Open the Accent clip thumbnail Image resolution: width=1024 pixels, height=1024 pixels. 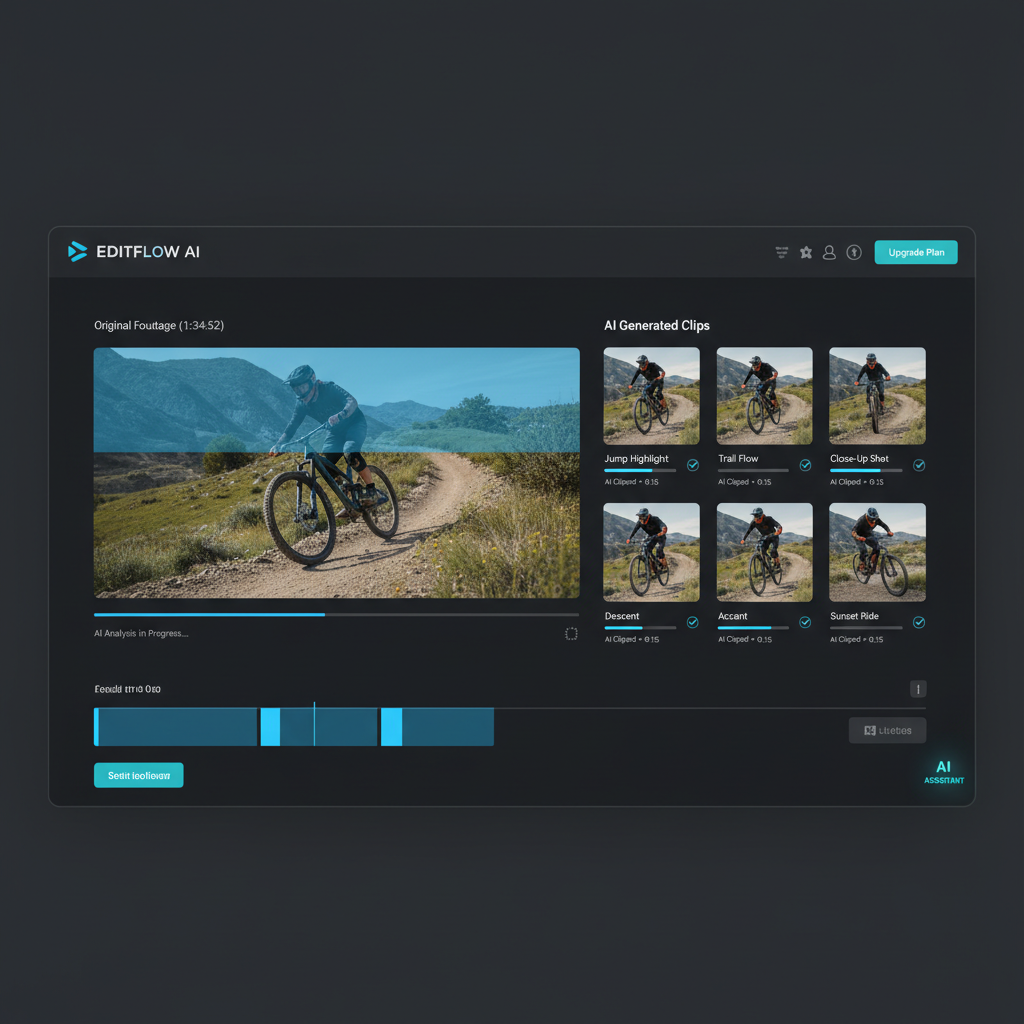point(764,552)
